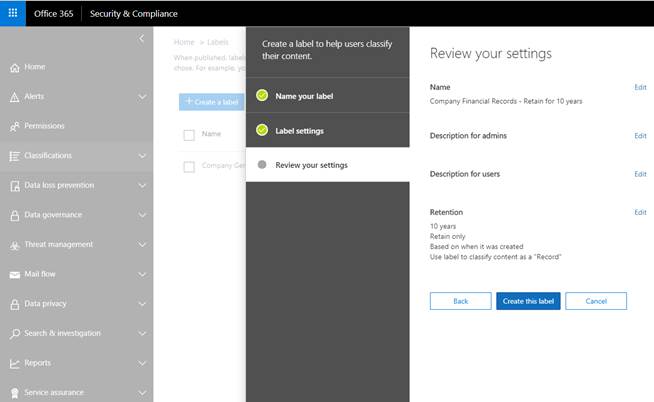Click Edit next to Retention
654x402 pixels.
click(x=640, y=212)
